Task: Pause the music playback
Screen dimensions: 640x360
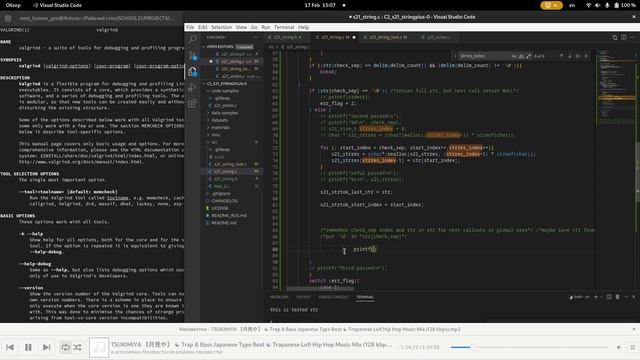Action: pos(28,347)
